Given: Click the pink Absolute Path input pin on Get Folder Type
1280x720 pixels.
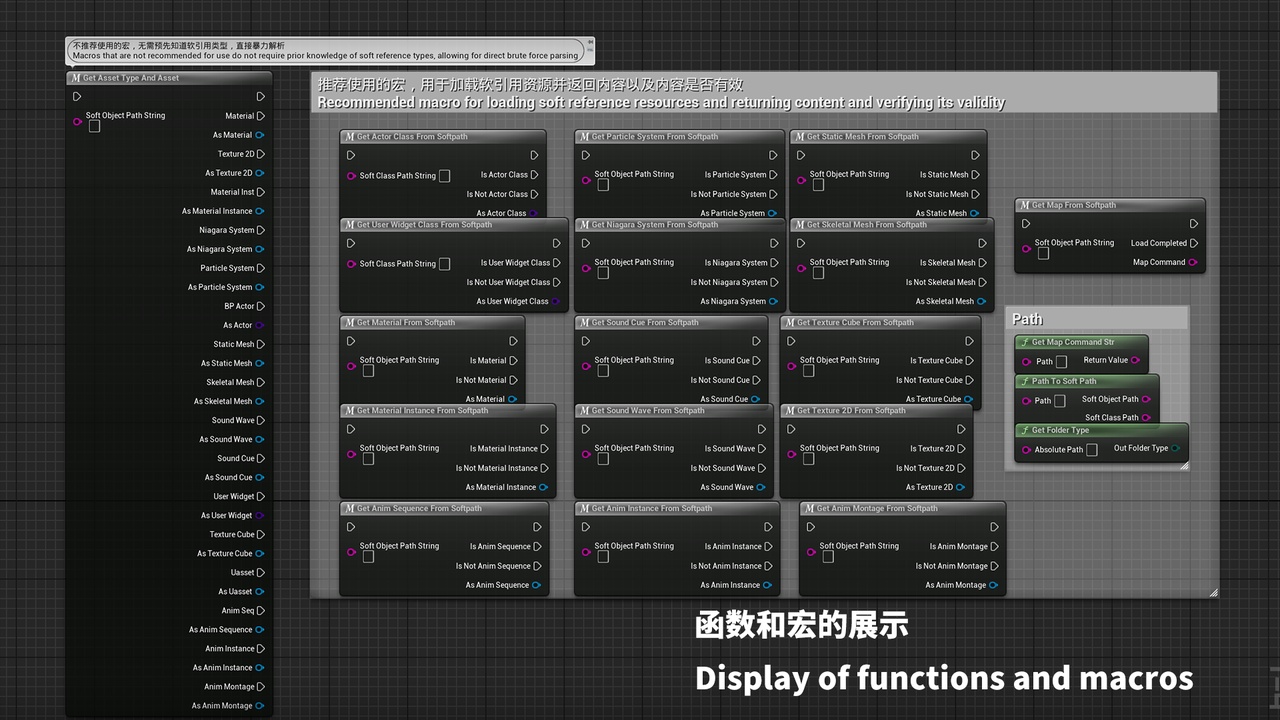Looking at the screenshot, I should click(x=1026, y=450).
